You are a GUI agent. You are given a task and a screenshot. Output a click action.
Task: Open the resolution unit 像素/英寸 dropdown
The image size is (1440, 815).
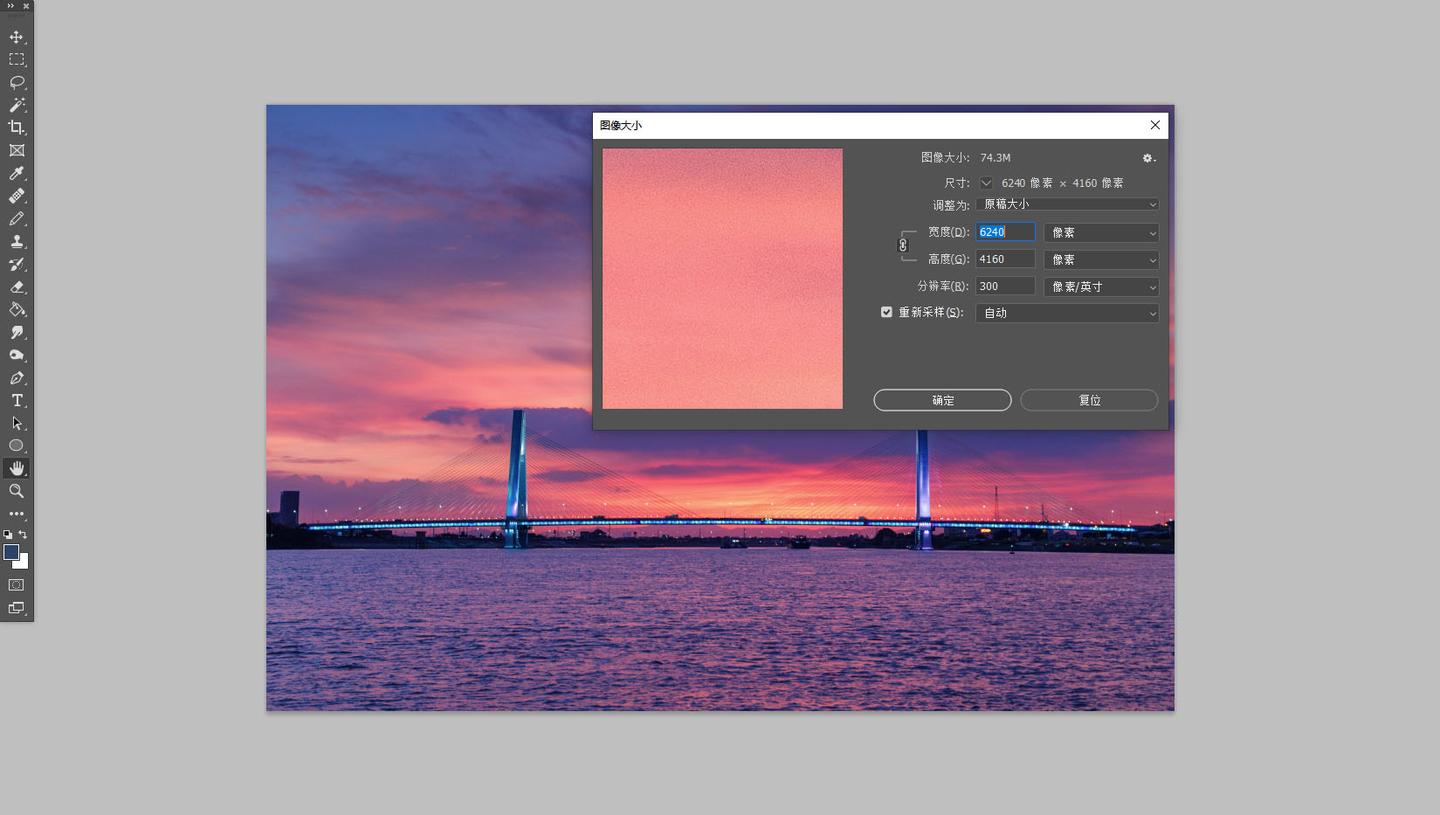pos(1100,286)
